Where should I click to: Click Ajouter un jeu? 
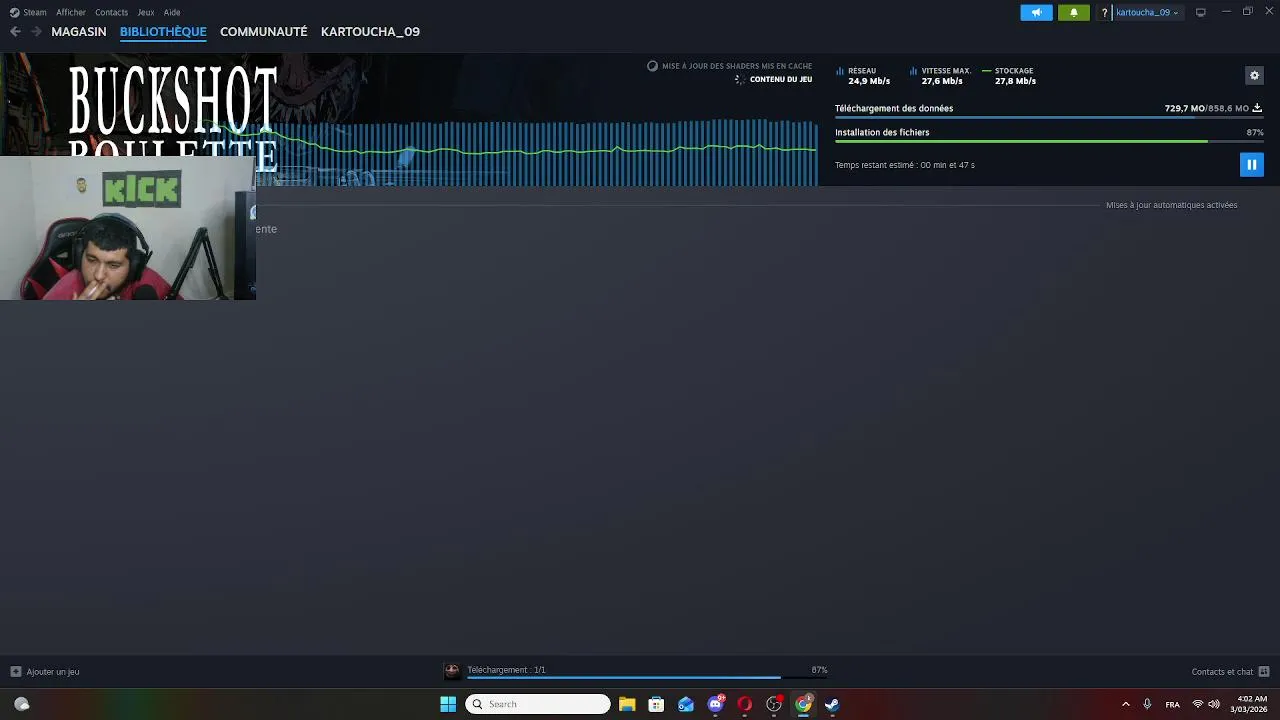(53, 672)
